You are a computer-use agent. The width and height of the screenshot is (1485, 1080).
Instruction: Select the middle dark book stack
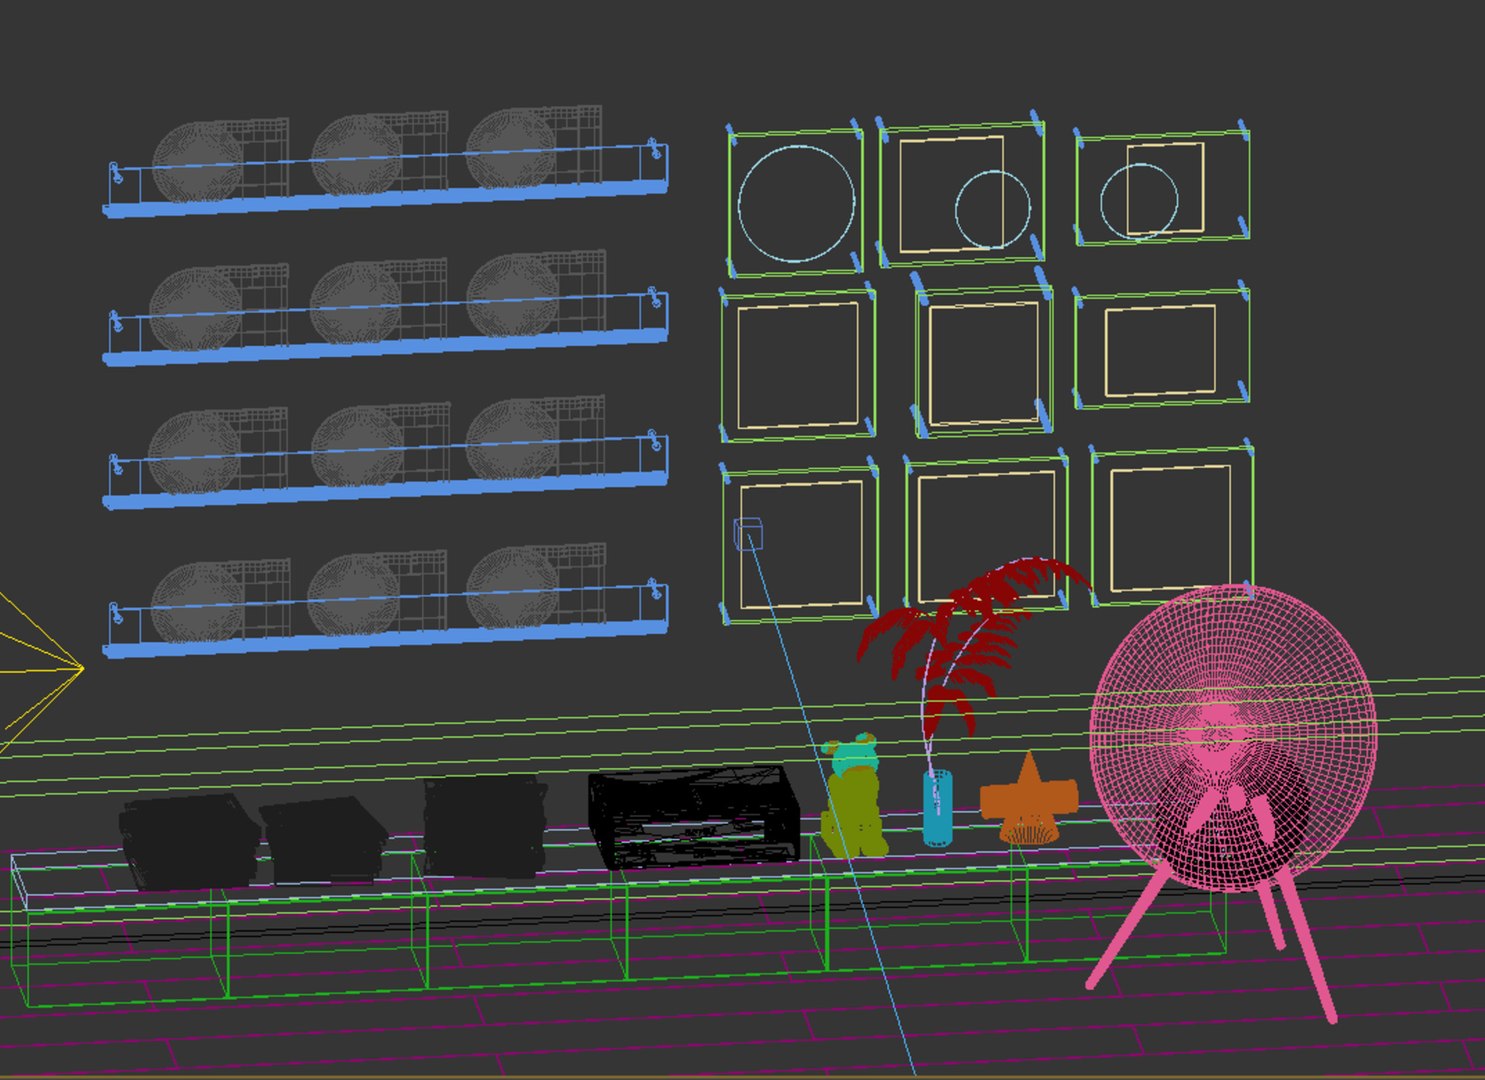pyautogui.click(x=322, y=840)
